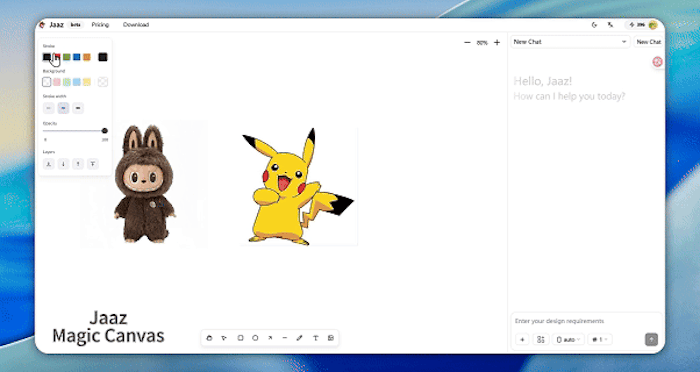
Task: Focus the design requirements input field
Action: tap(586, 321)
